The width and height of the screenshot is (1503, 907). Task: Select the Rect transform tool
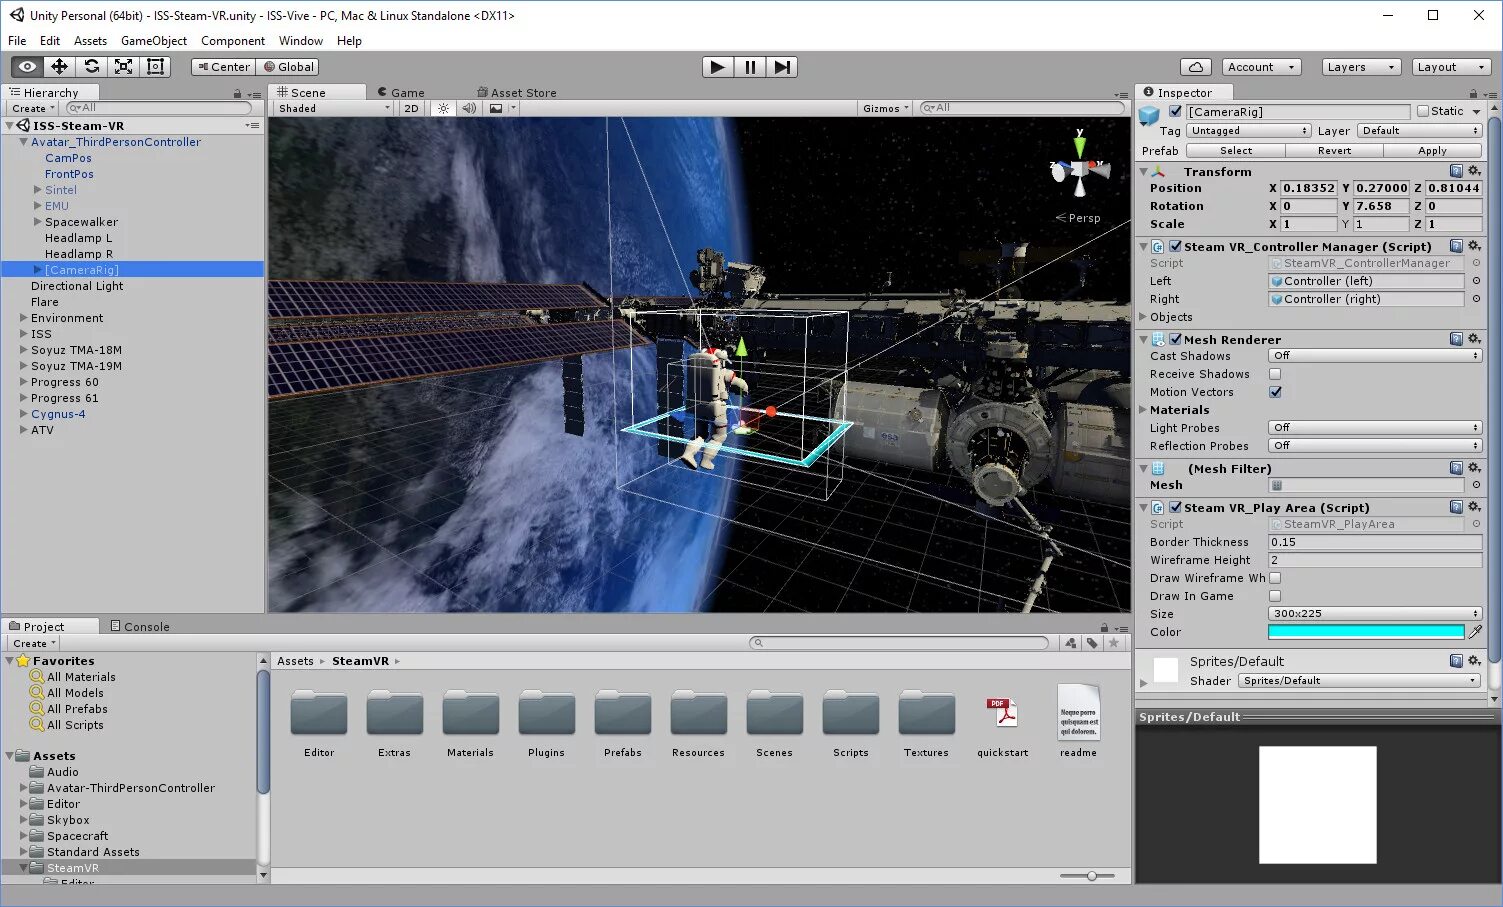point(155,67)
